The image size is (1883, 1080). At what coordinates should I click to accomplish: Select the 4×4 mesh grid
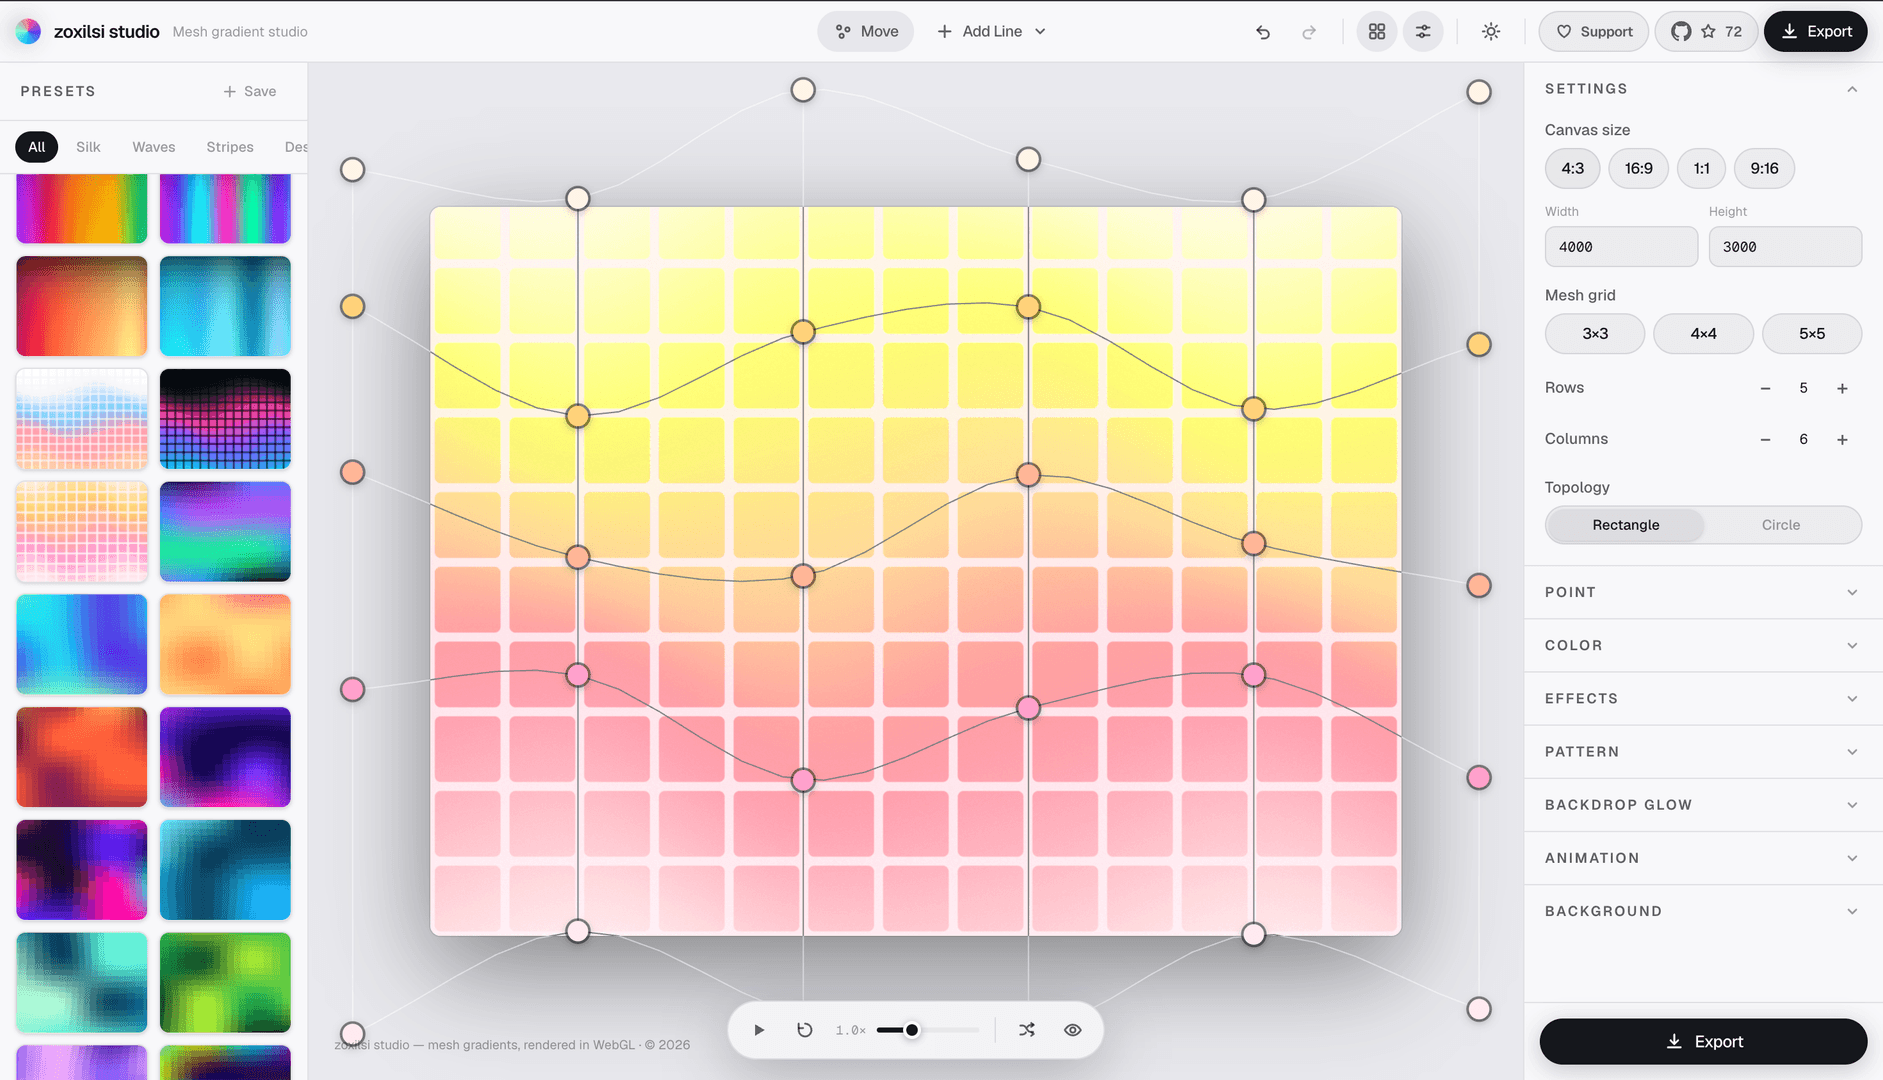click(1703, 334)
